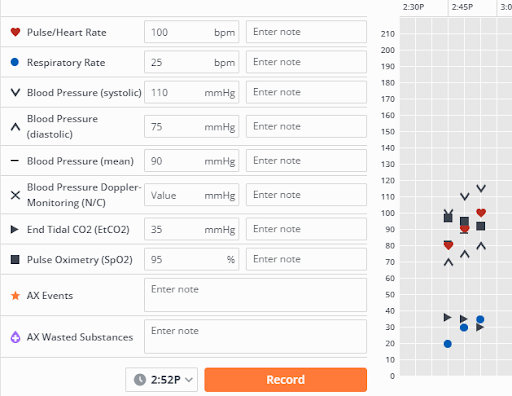Screen dimensions: 512x396
Task: Click the purple droplet AX Wasted Substances icon
Action: click(15, 337)
